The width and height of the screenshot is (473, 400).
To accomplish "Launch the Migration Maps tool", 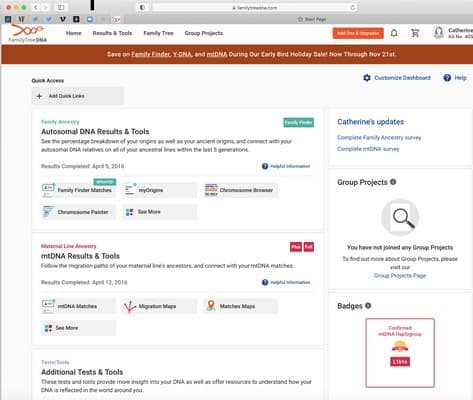I will pyautogui.click(x=159, y=306).
